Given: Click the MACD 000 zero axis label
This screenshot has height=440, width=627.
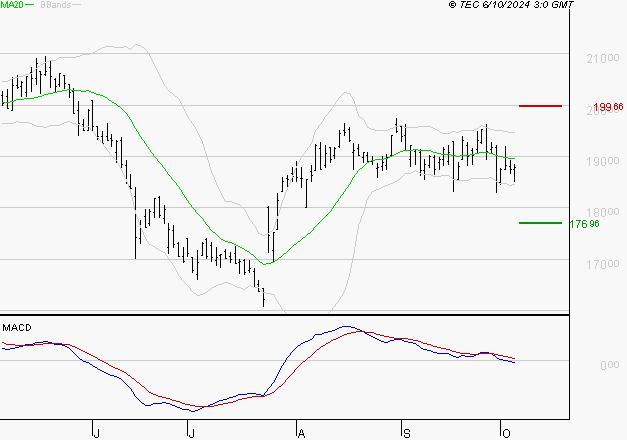Looking at the screenshot, I should (x=609, y=365).
